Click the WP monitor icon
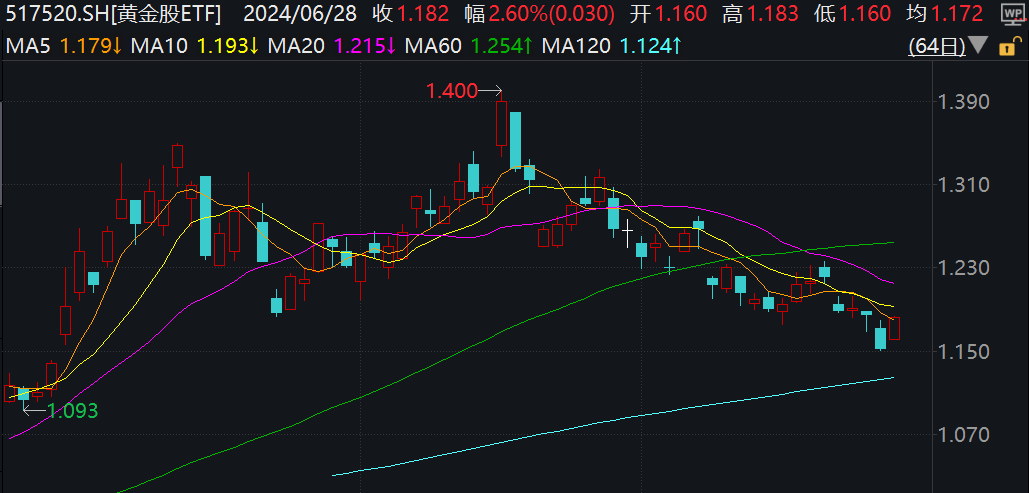The height and width of the screenshot is (493, 1029). tap(1014, 14)
